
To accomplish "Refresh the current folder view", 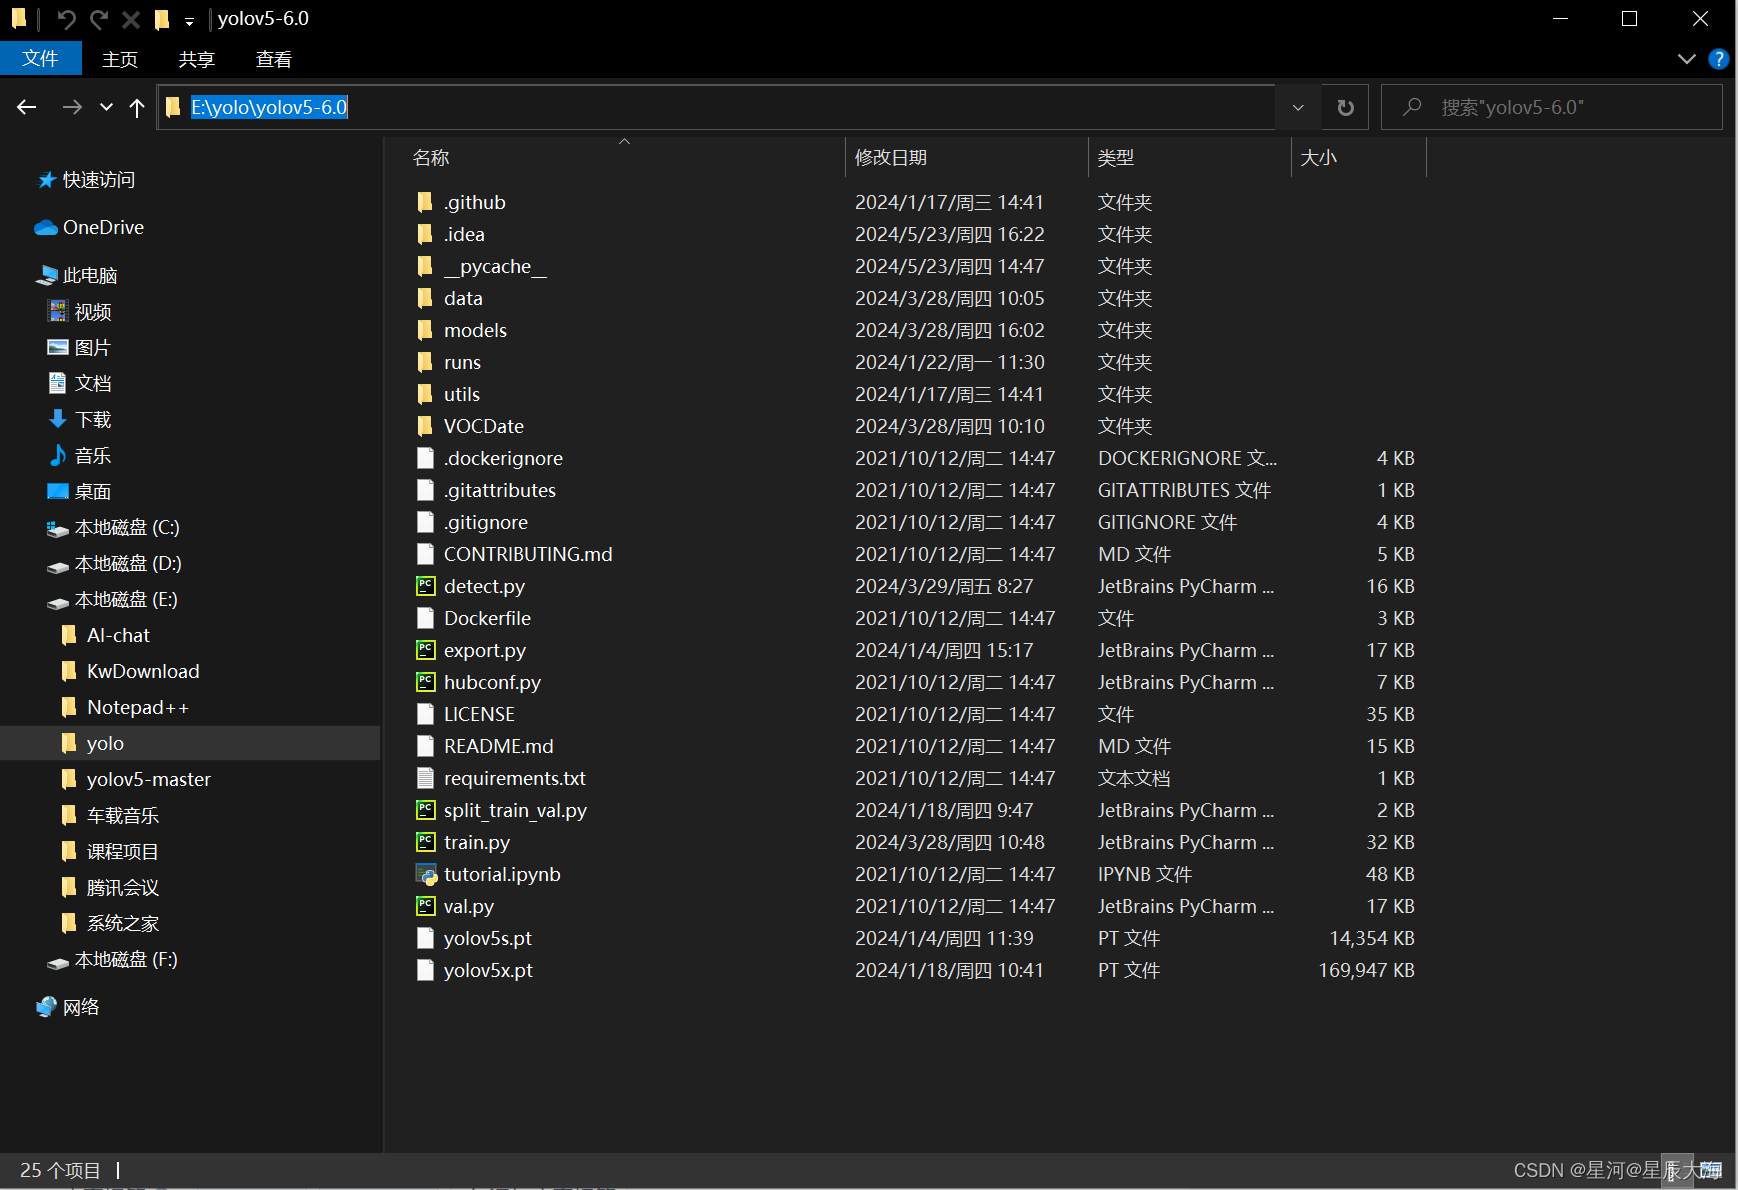I will (x=1346, y=107).
